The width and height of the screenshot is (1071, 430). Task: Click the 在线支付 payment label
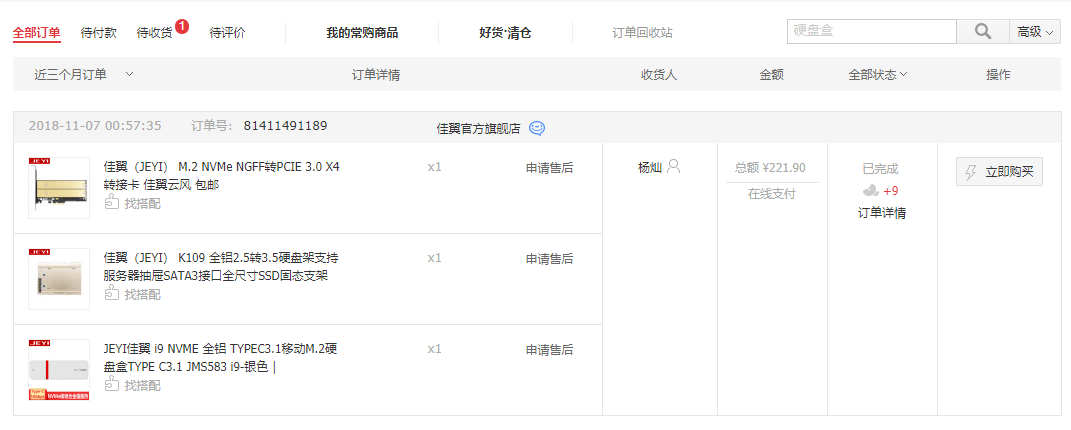[772, 194]
